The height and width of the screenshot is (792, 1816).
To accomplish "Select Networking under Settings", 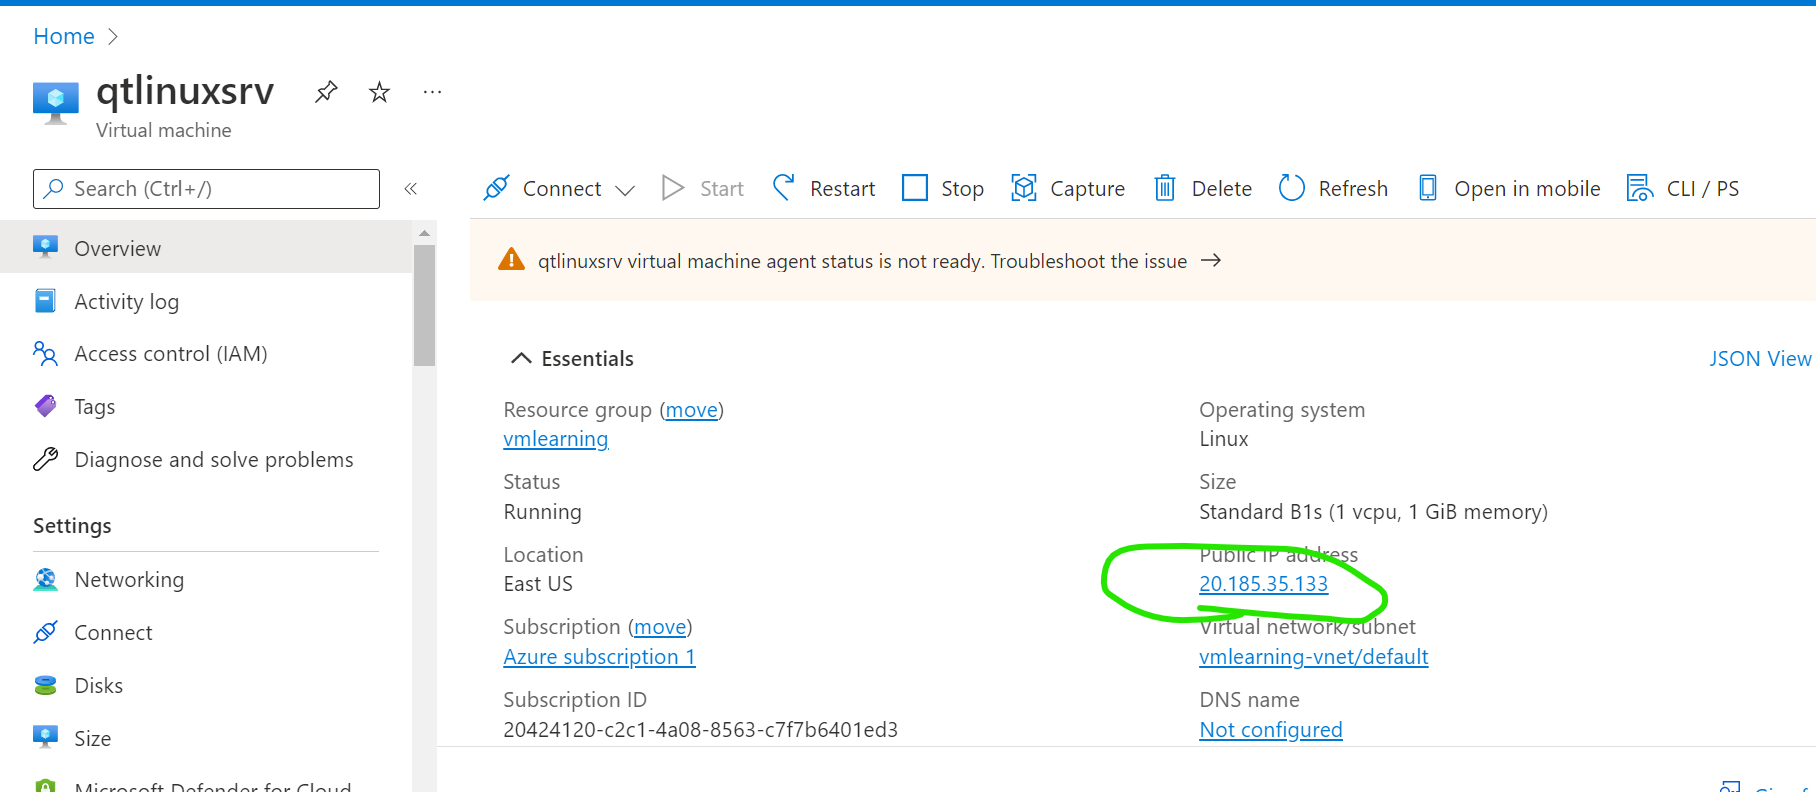I will 129,580.
